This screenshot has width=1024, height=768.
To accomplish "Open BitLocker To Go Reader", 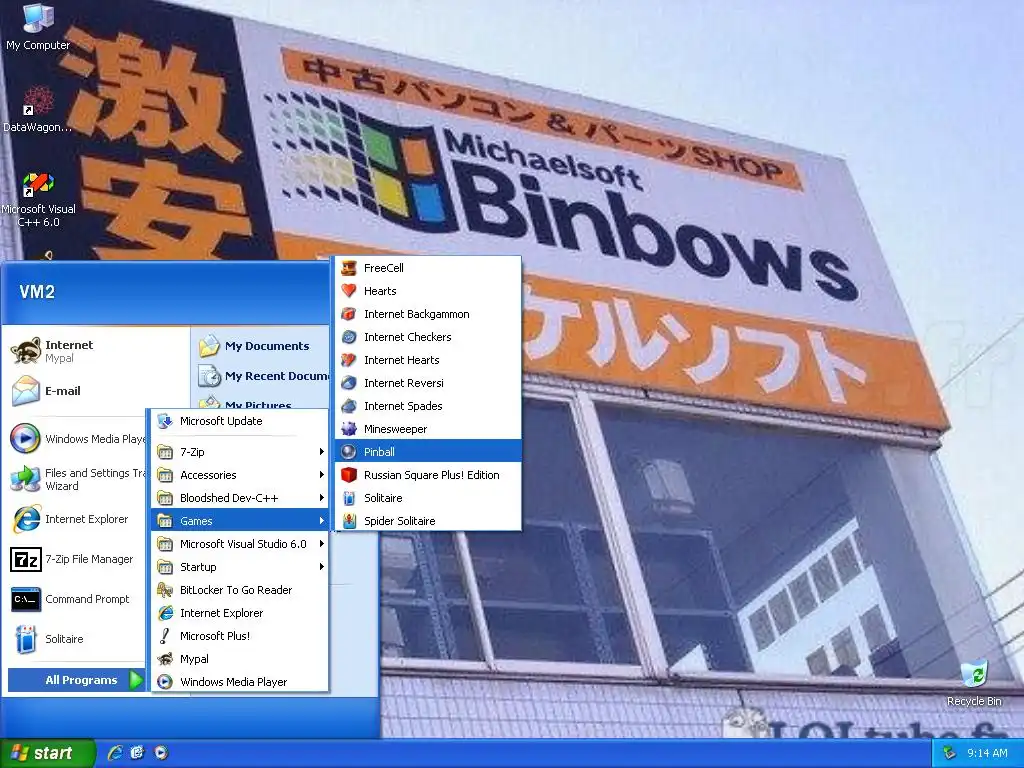I will tap(240, 590).
